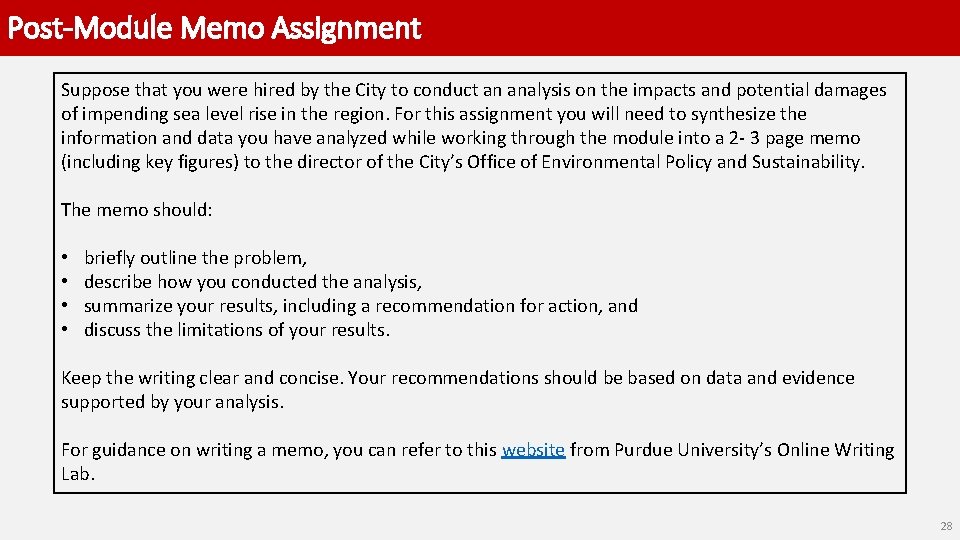Click the "The memo should:" line
This screenshot has height=540, width=960.
[x=137, y=210]
